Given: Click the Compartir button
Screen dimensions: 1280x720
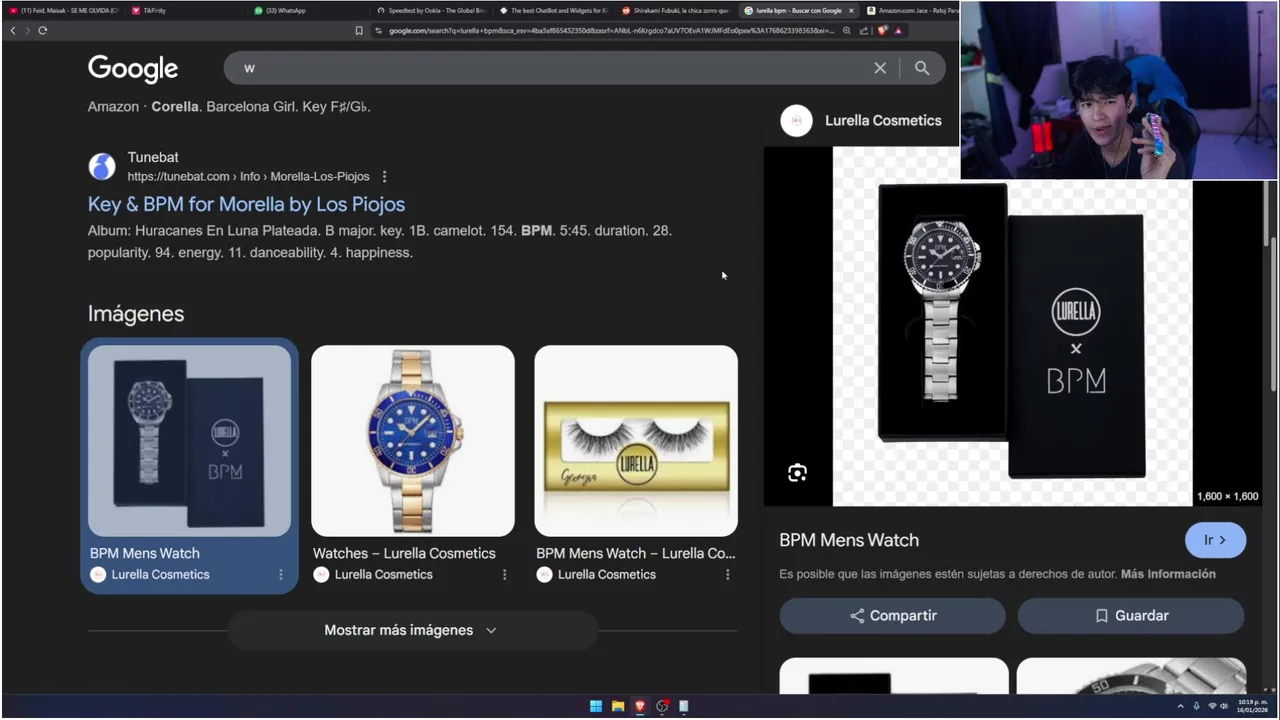Looking at the screenshot, I should tap(892, 616).
